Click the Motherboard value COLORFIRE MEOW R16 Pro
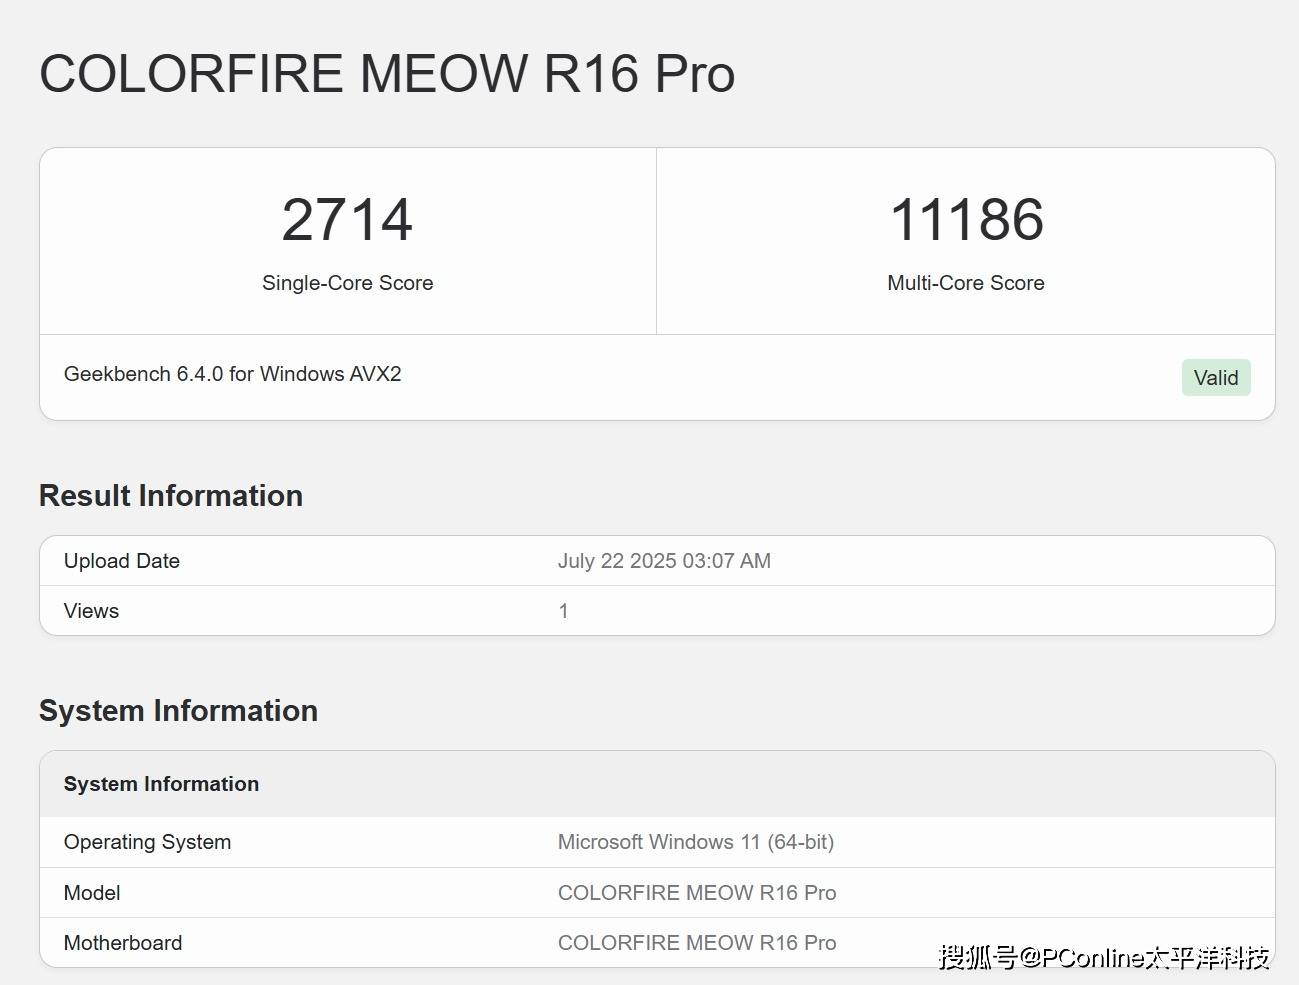The width and height of the screenshot is (1299, 985). click(697, 943)
